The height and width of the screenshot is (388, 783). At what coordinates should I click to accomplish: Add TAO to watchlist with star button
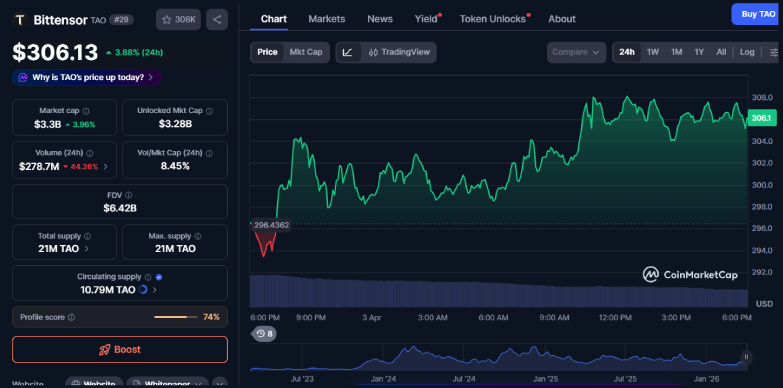pyautogui.click(x=178, y=20)
